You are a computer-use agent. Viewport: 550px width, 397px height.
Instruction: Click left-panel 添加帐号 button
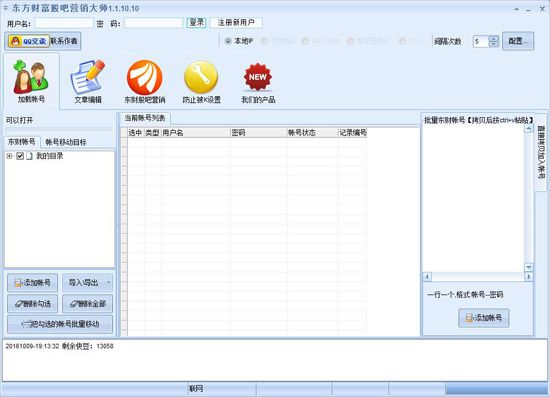[x=32, y=282]
